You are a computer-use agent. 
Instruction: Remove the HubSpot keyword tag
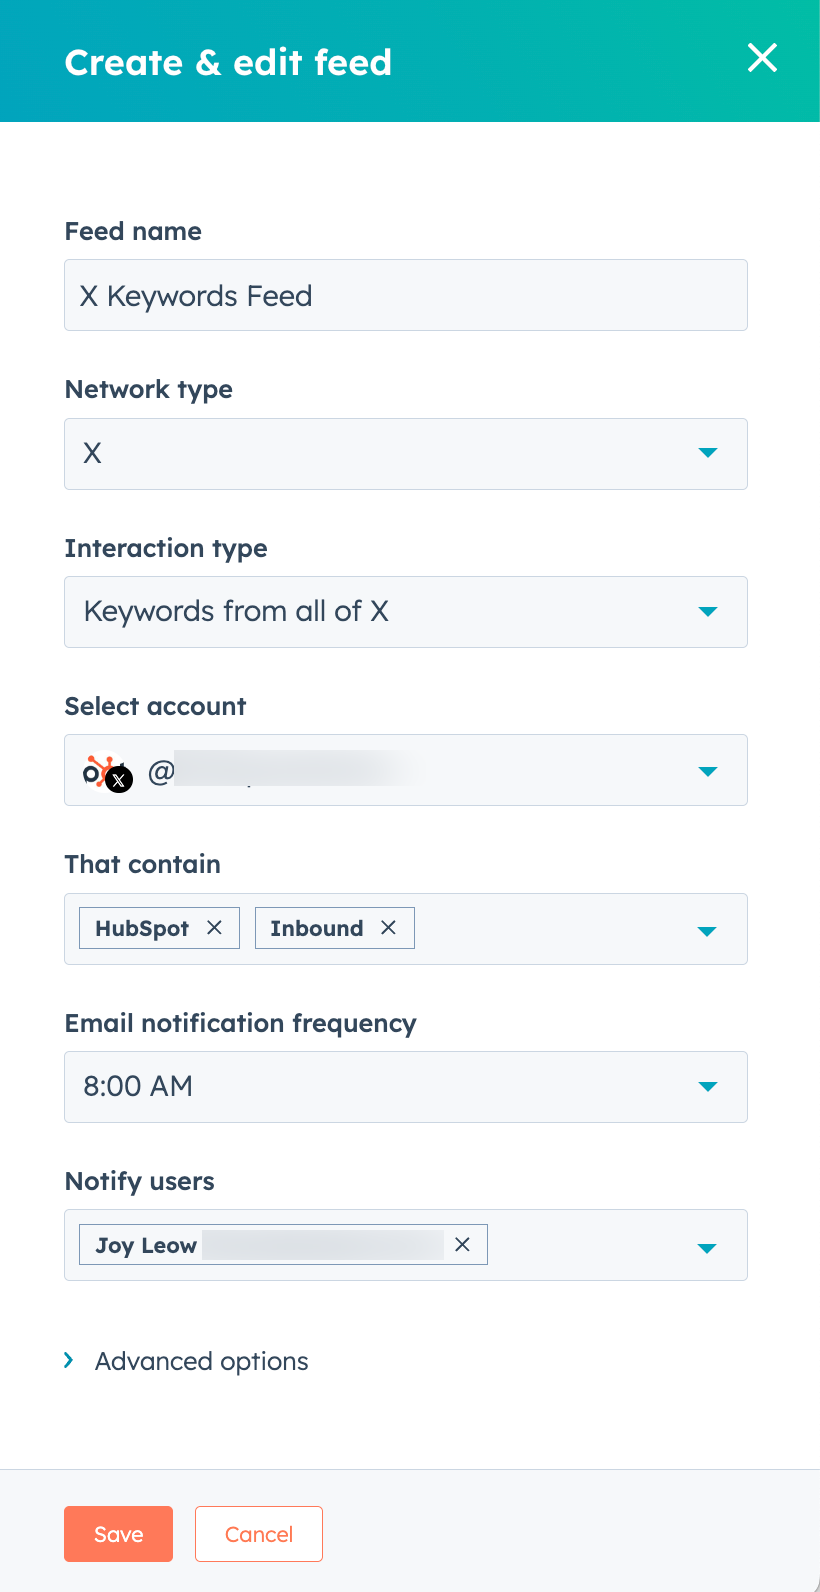pos(214,927)
